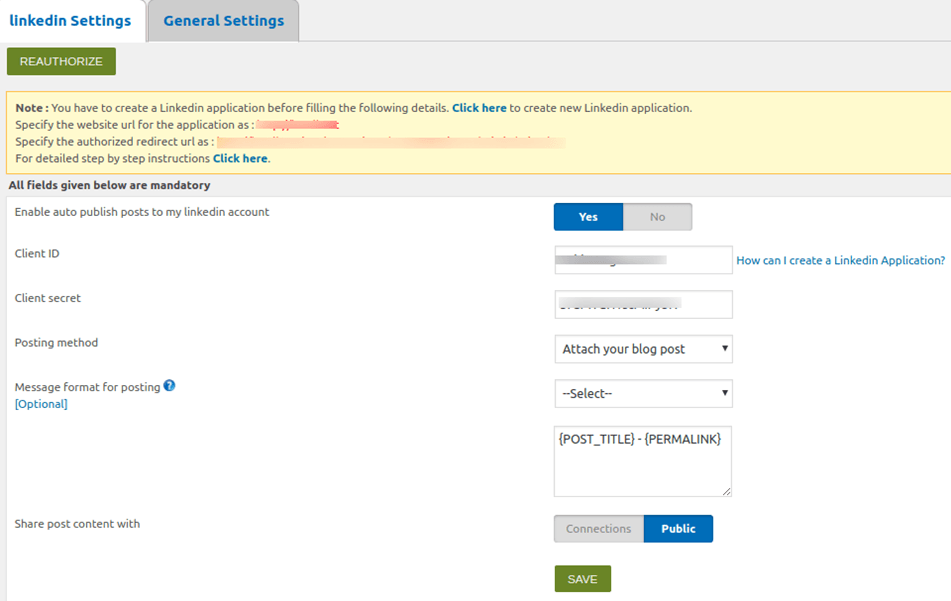Share post content with Connections
The width and height of the screenshot is (951, 601).
[599, 528]
